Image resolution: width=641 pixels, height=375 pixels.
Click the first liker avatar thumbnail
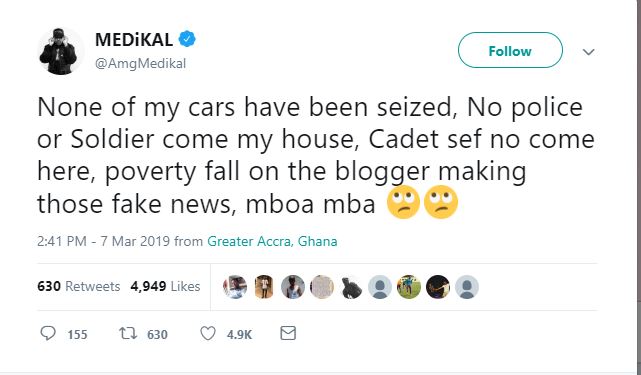(x=235, y=287)
